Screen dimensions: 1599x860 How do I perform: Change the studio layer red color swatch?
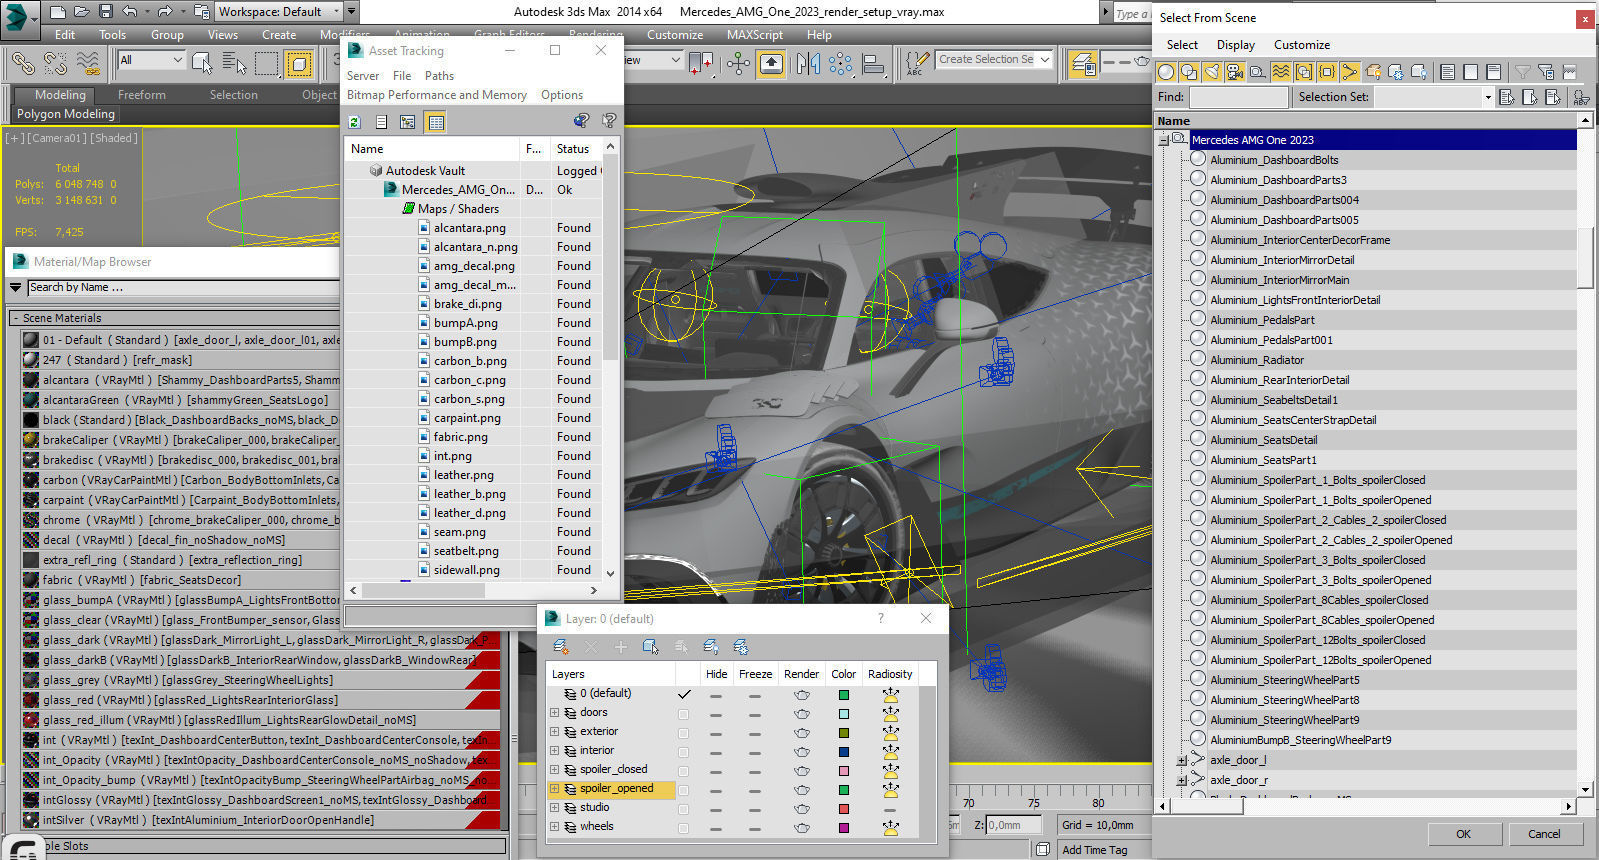click(844, 809)
